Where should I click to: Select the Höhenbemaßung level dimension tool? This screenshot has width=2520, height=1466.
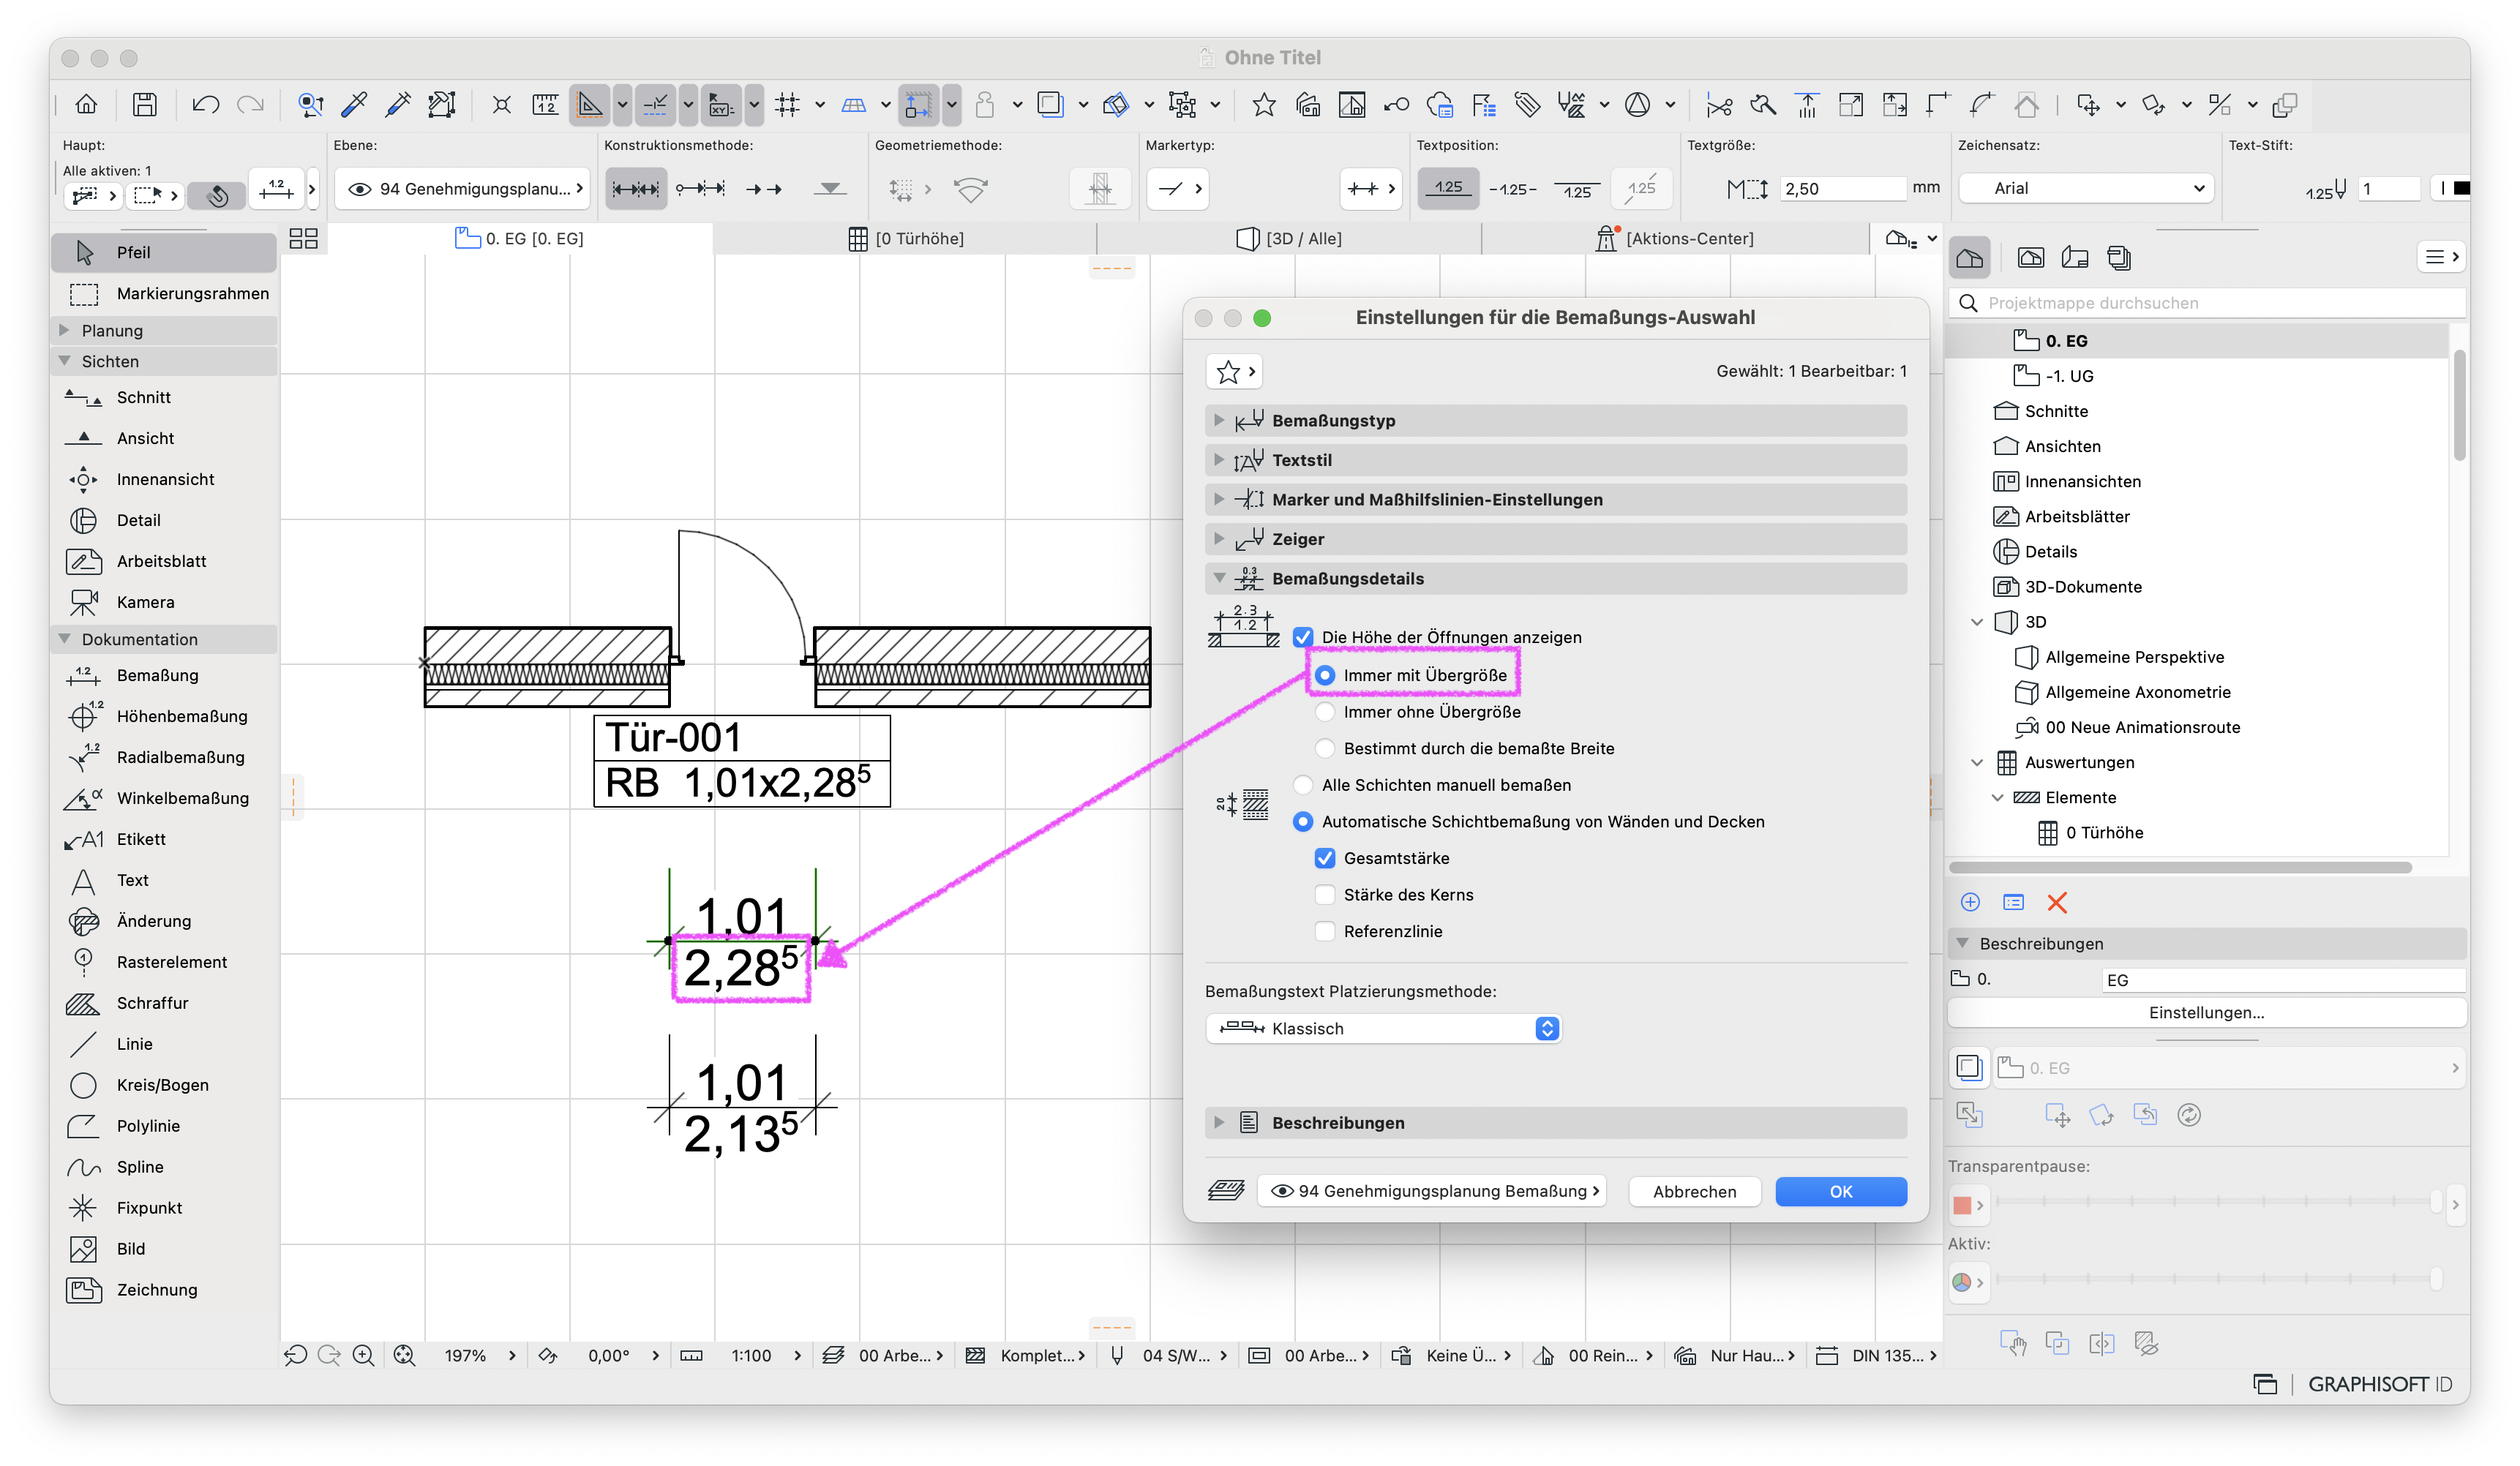163,716
